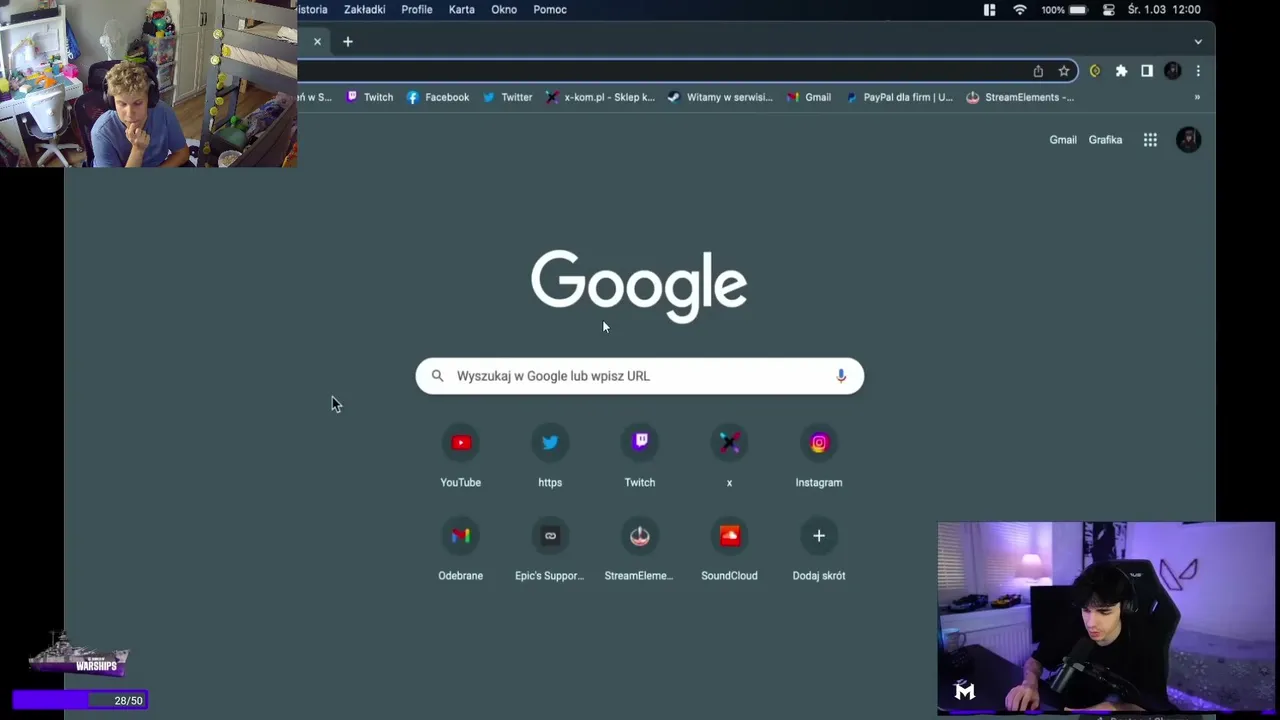Screen dimensions: 1280x720
Task: Click the date and time Śr. 1.03 12:00
Action: tap(1164, 10)
